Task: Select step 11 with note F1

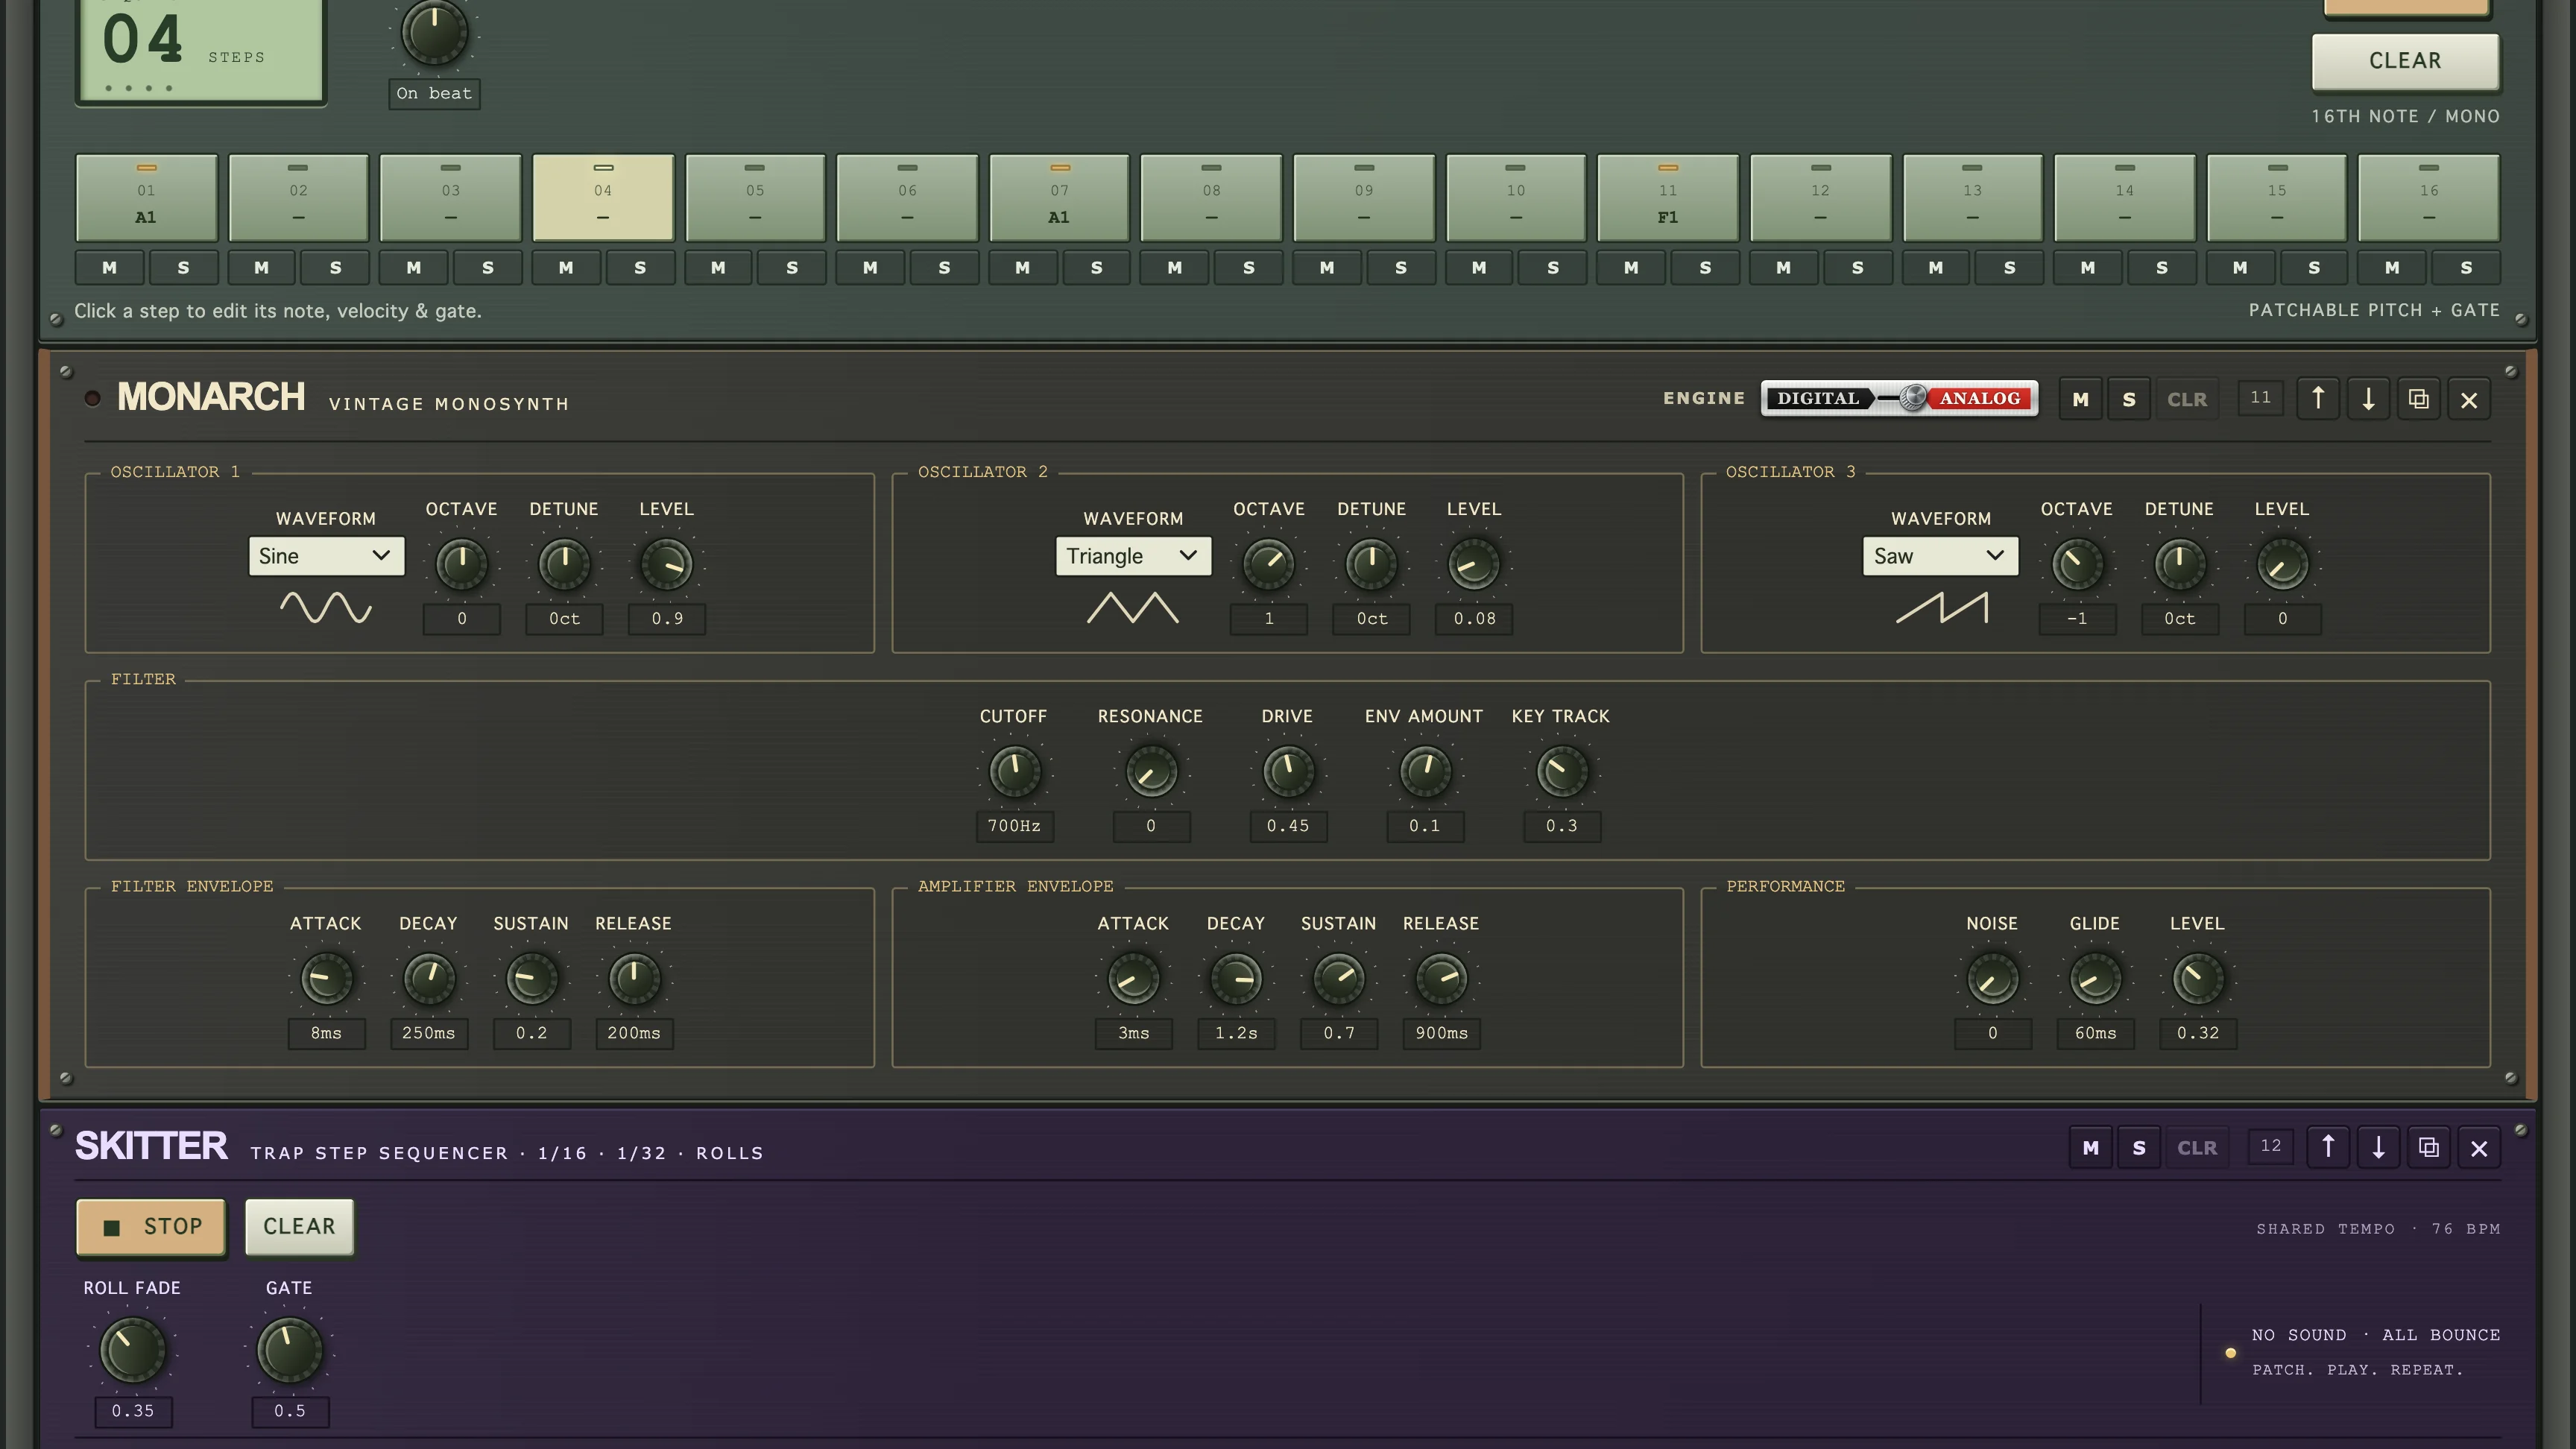Action: (x=1668, y=197)
